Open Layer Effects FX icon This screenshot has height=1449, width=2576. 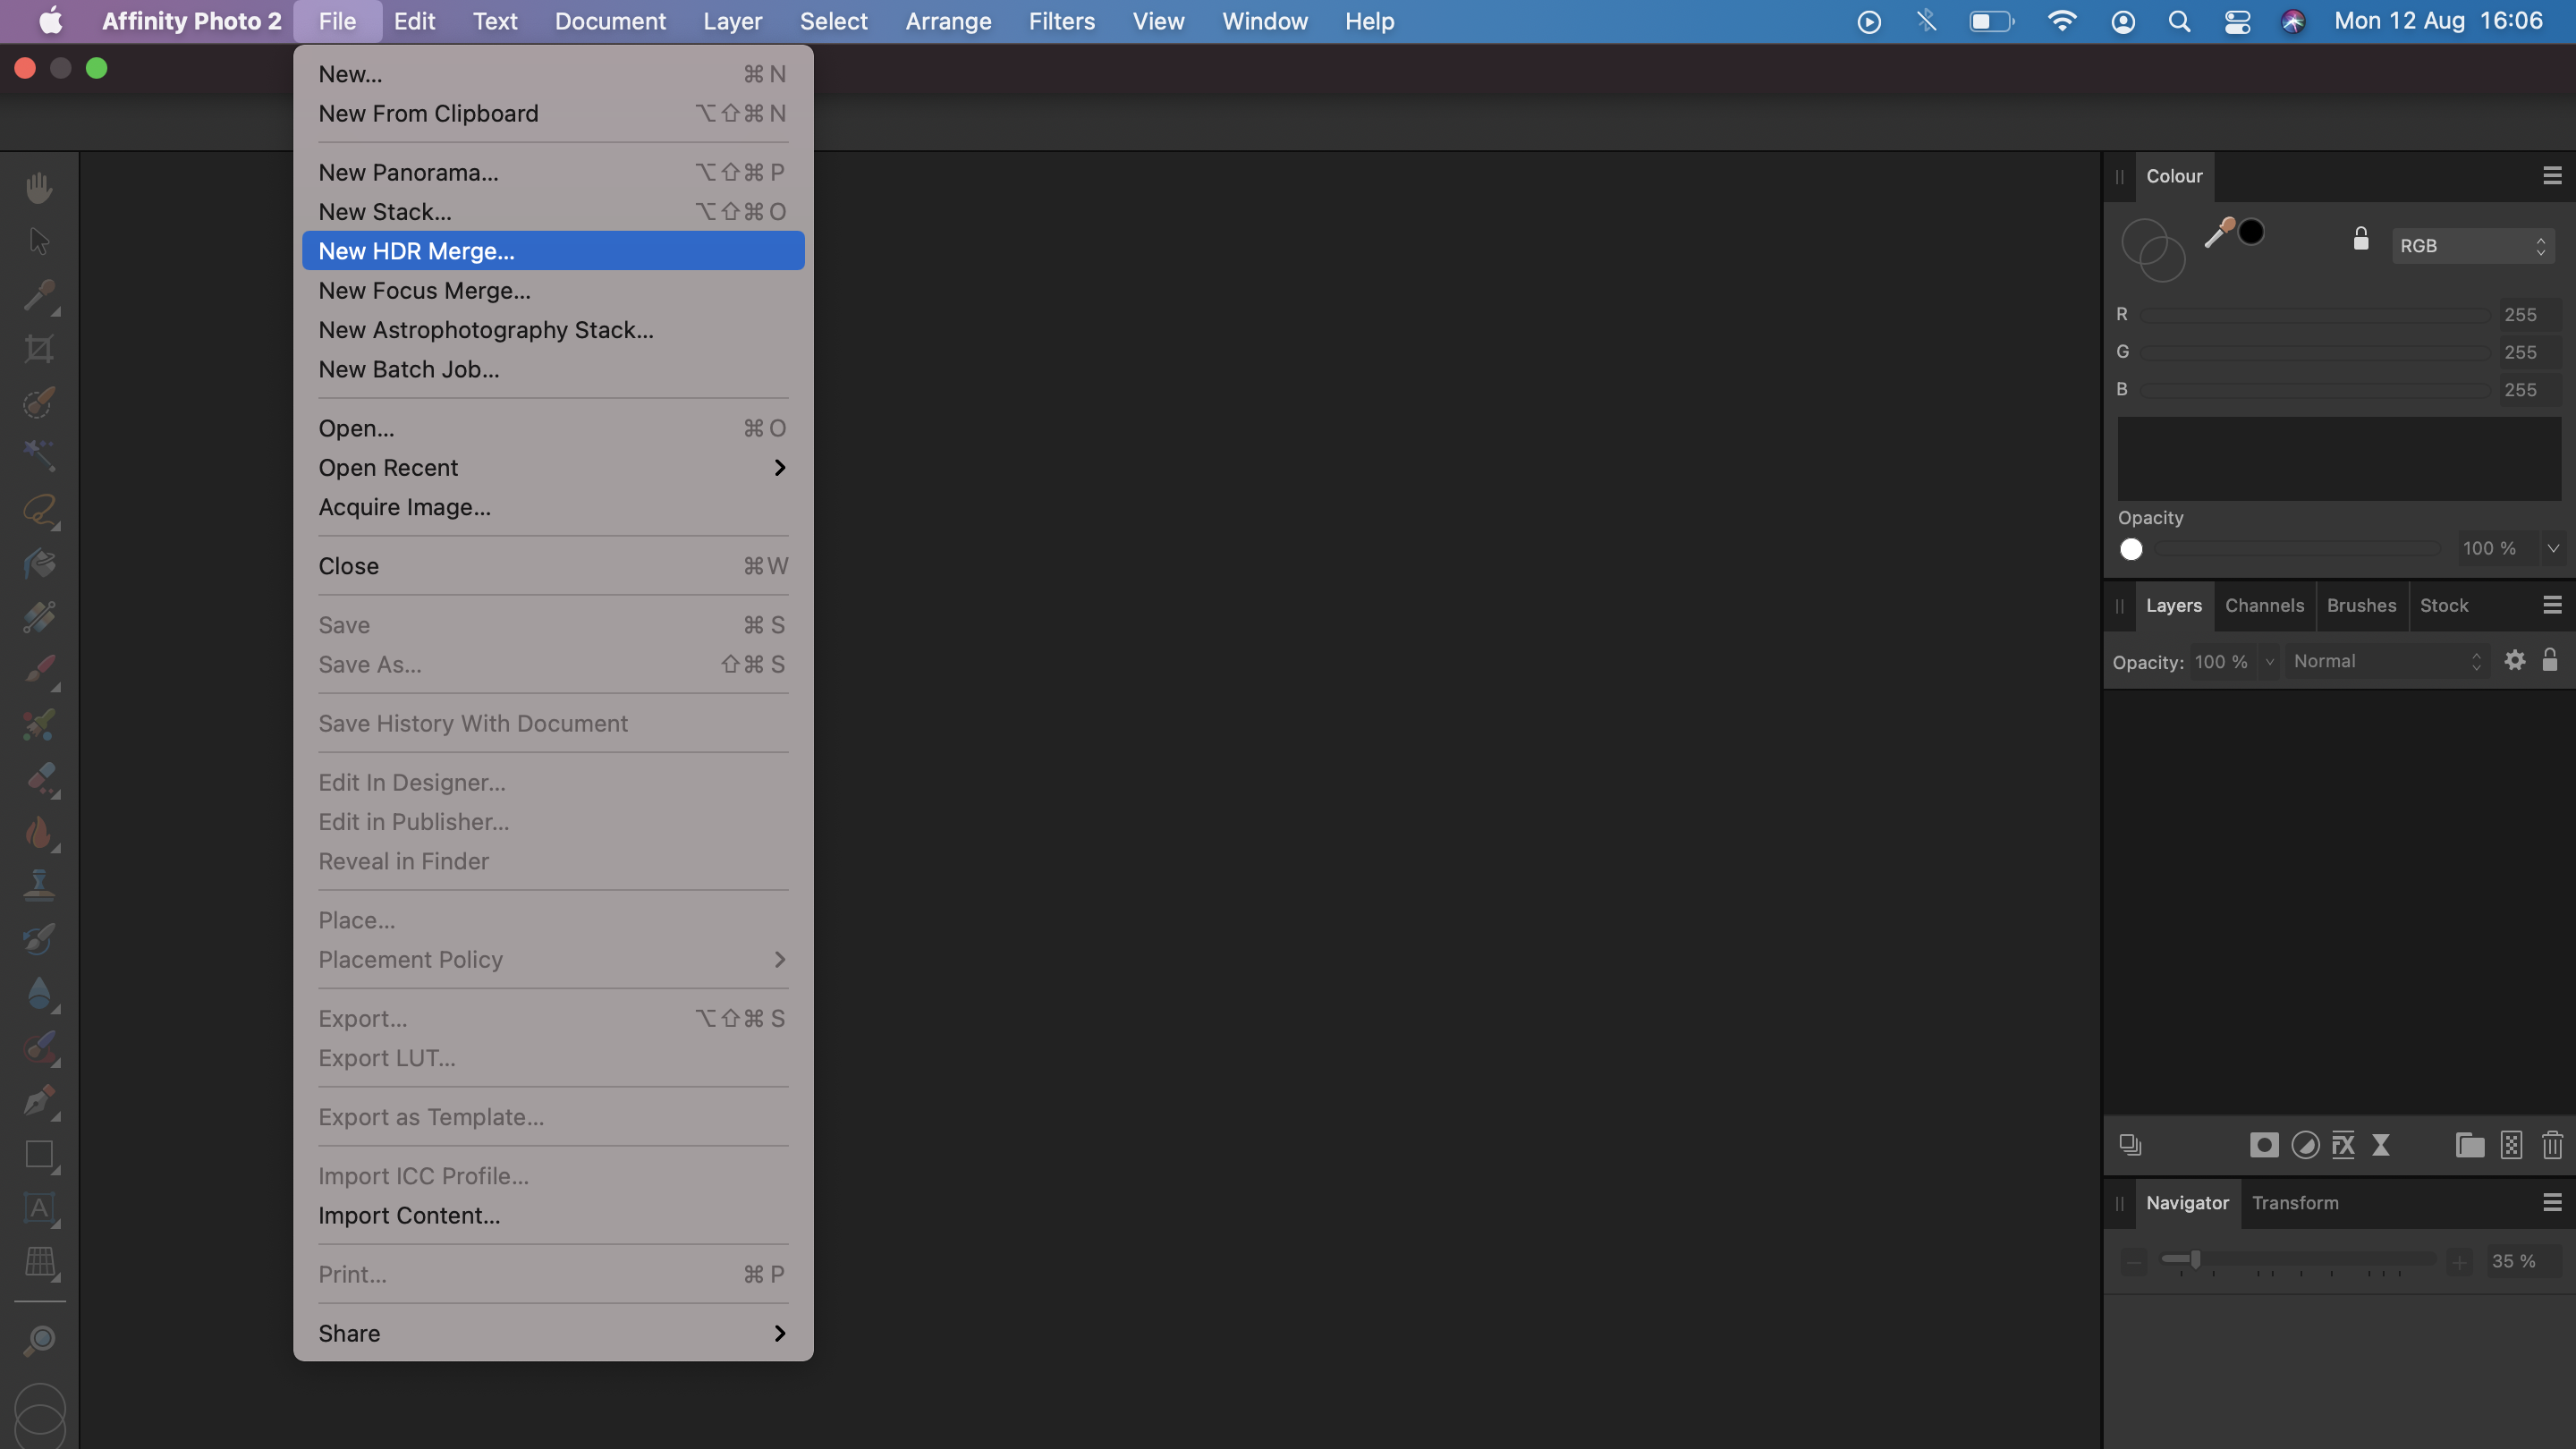tap(2343, 1145)
